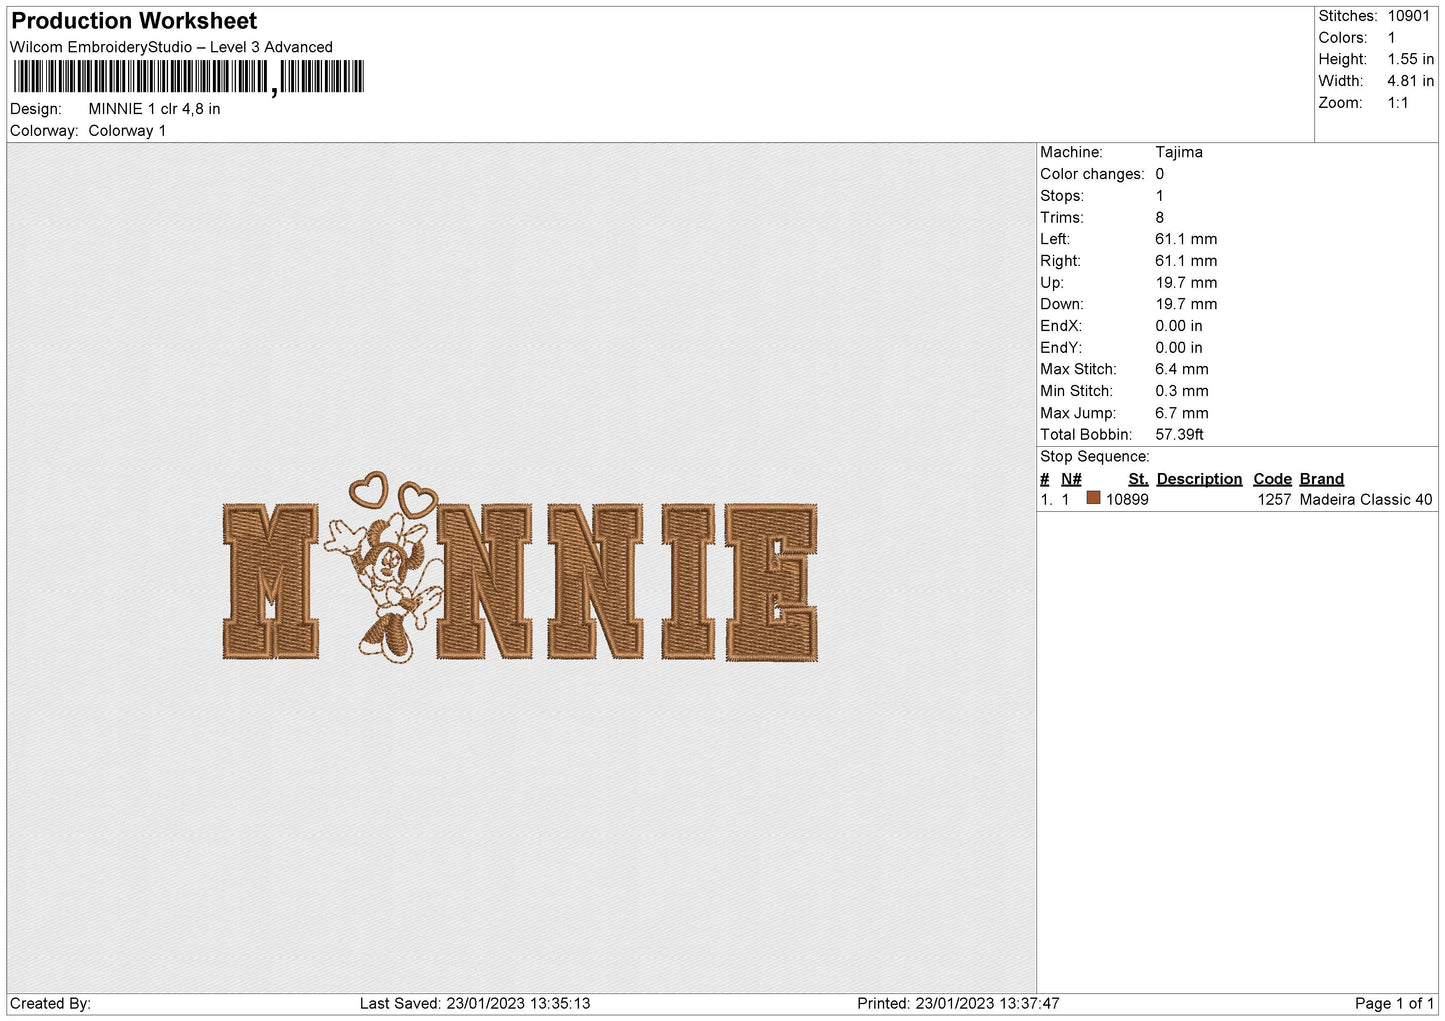Click the N# column header
Viewport: 1445px width, 1021px height.
(x=1071, y=479)
